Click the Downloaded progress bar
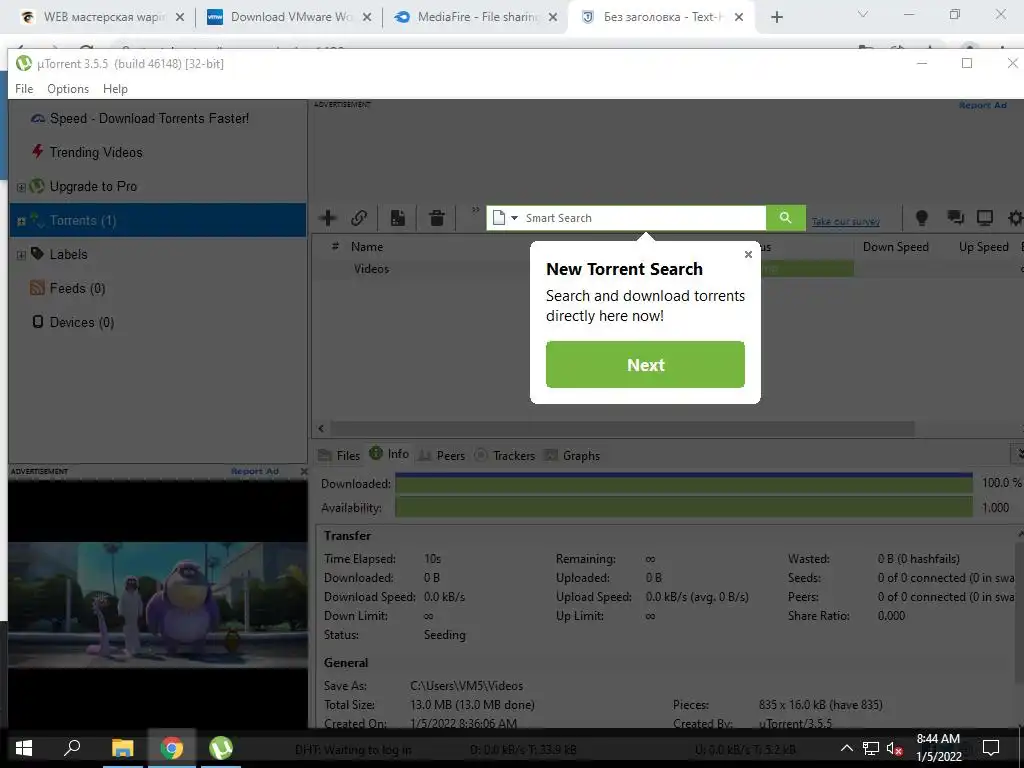The width and height of the screenshot is (1024, 768). pos(684,483)
